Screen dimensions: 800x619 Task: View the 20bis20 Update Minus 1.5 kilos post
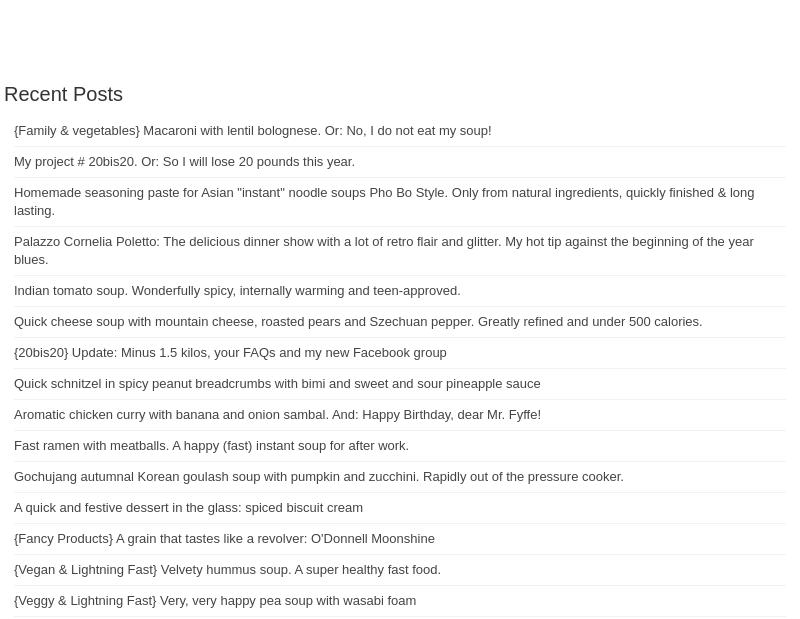coord(230,353)
